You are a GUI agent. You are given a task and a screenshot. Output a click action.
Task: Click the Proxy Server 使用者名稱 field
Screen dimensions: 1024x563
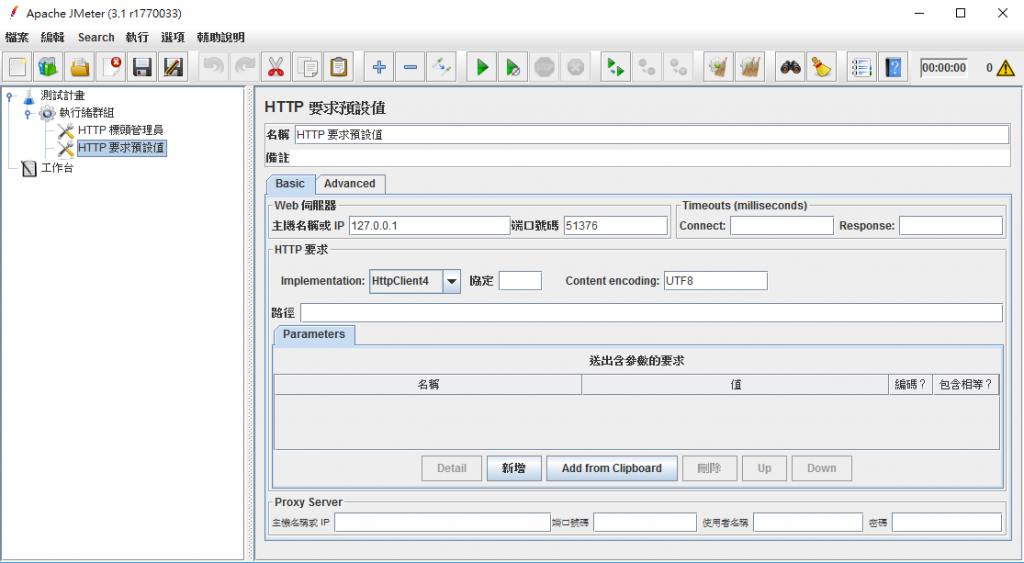[x=808, y=523]
